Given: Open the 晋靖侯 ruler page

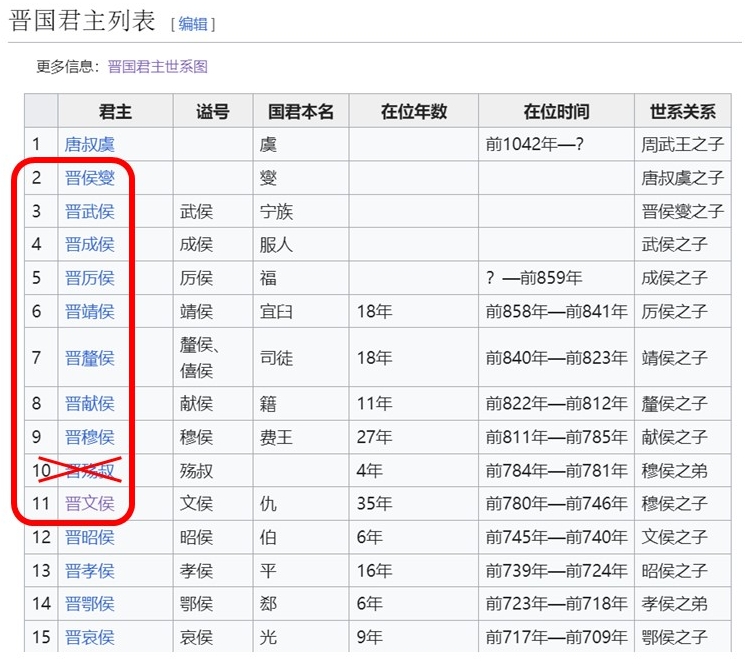Looking at the screenshot, I should [90, 311].
